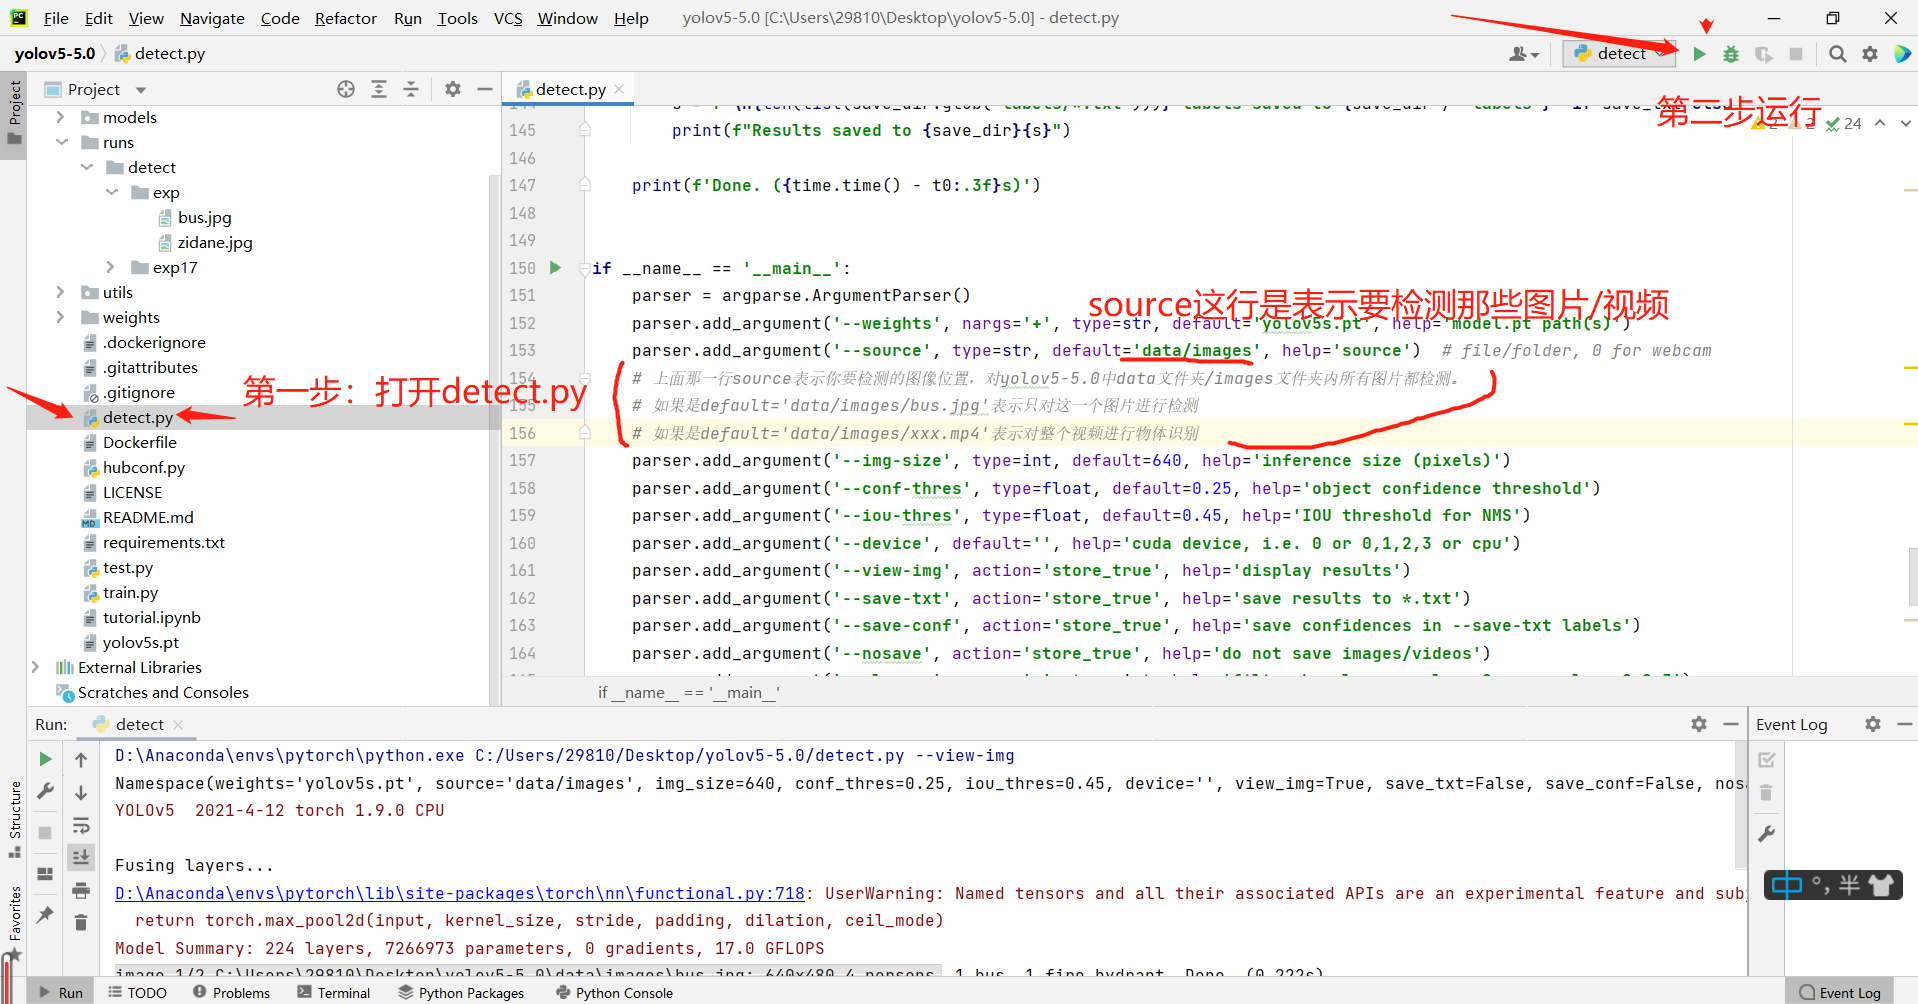Toggle soft-wrap in Run console

(x=81, y=826)
